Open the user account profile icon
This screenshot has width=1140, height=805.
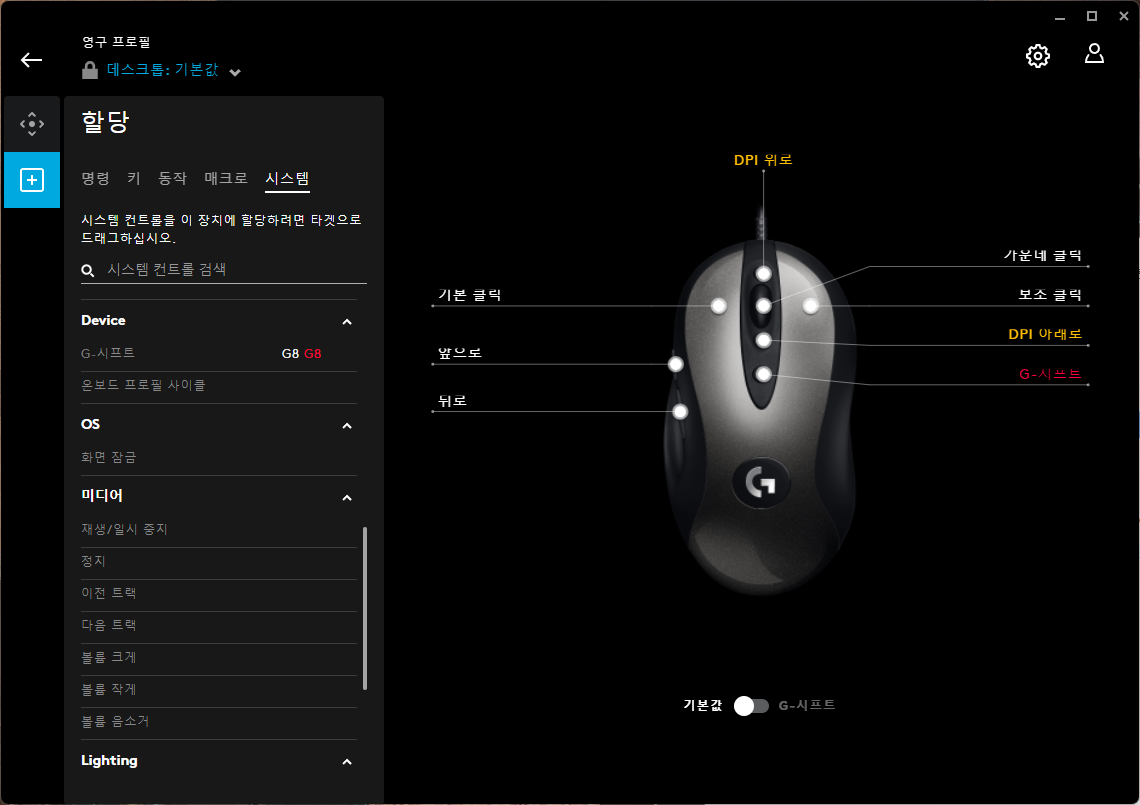(x=1094, y=54)
